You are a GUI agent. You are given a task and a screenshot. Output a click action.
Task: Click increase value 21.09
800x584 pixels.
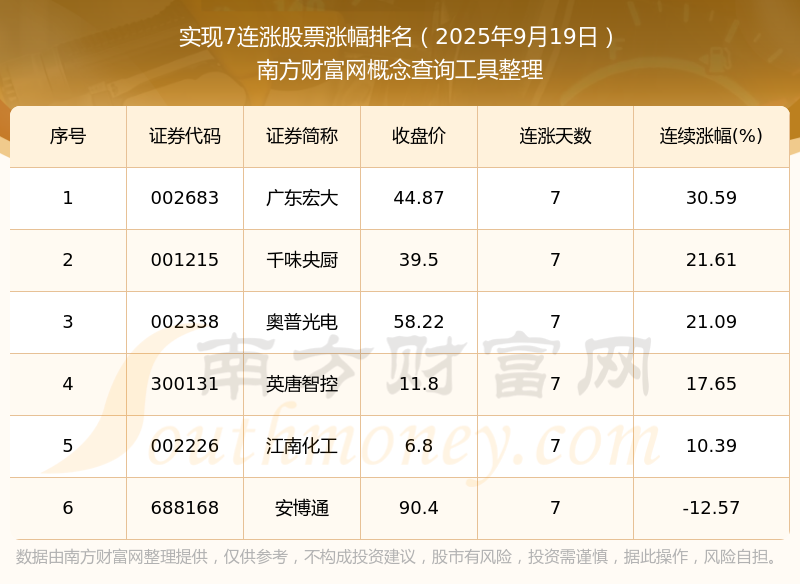tap(711, 322)
